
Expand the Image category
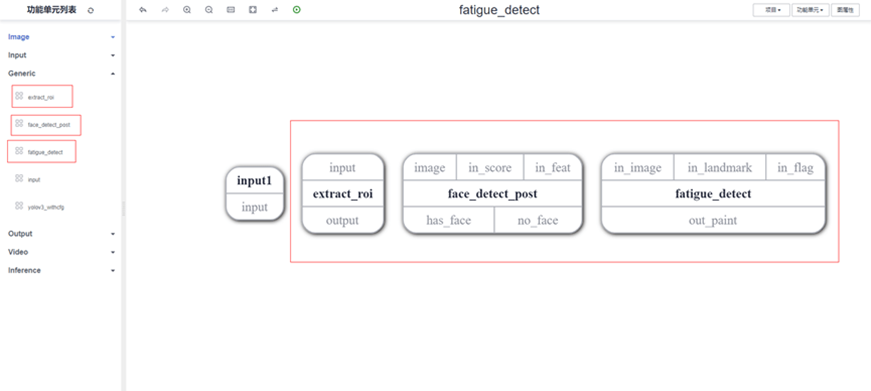113,37
